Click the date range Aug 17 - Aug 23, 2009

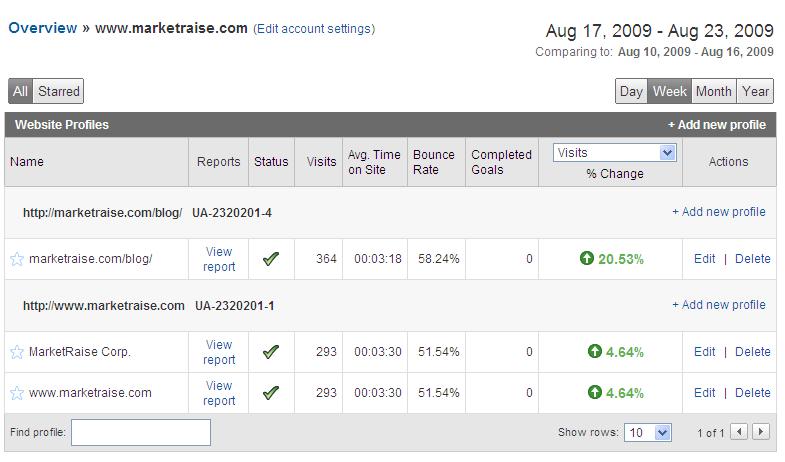[x=659, y=31]
